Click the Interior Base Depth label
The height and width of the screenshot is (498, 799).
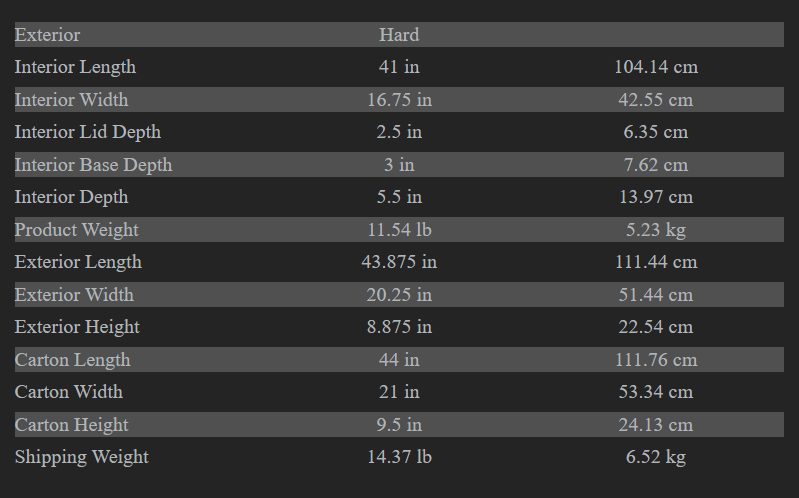[x=93, y=165]
